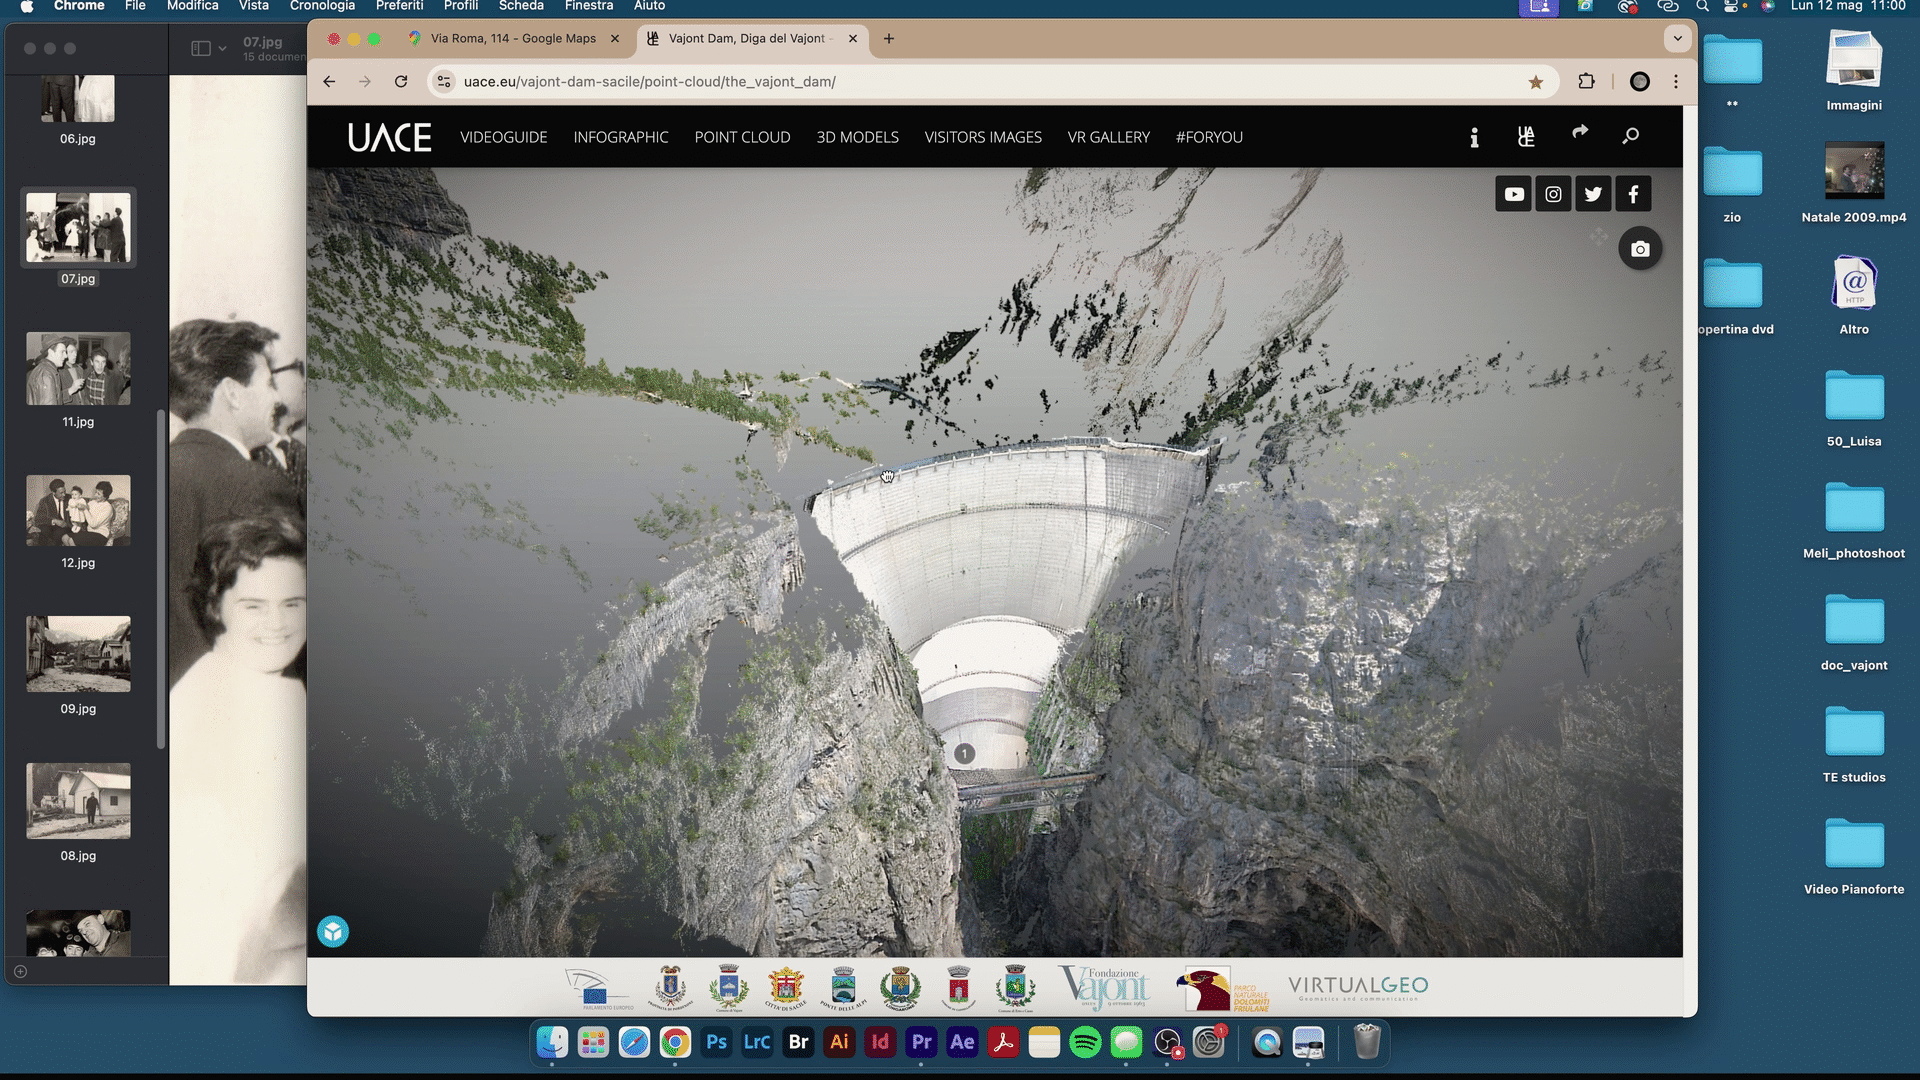Click the share arrow icon
This screenshot has height=1080, width=1920.
(1580, 133)
